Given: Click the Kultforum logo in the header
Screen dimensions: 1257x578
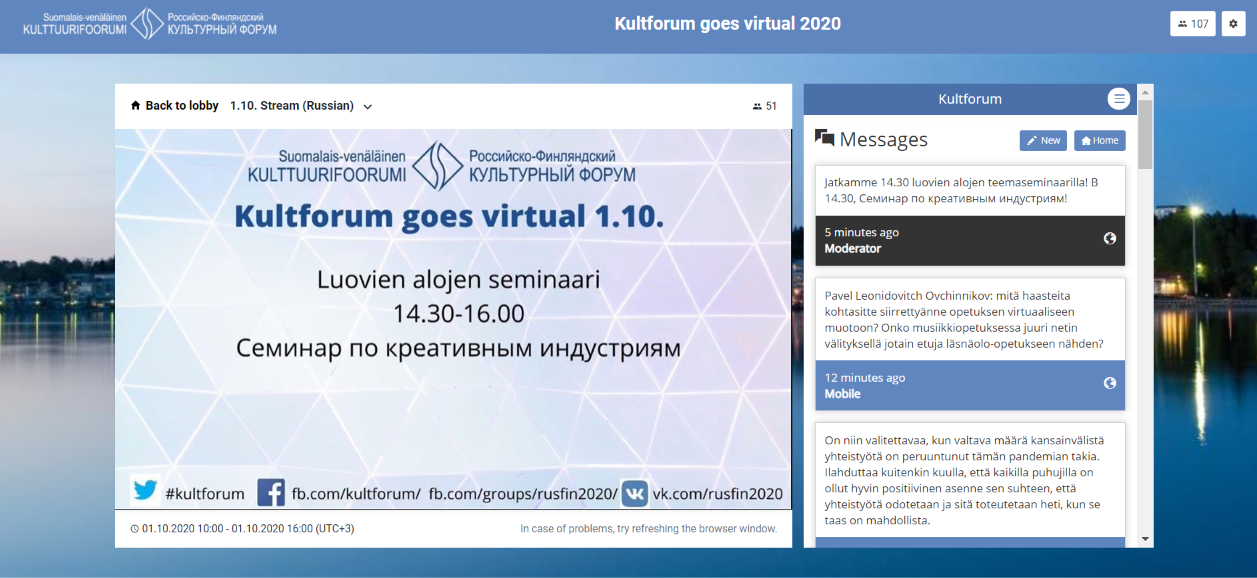Looking at the screenshot, I should 150,24.
